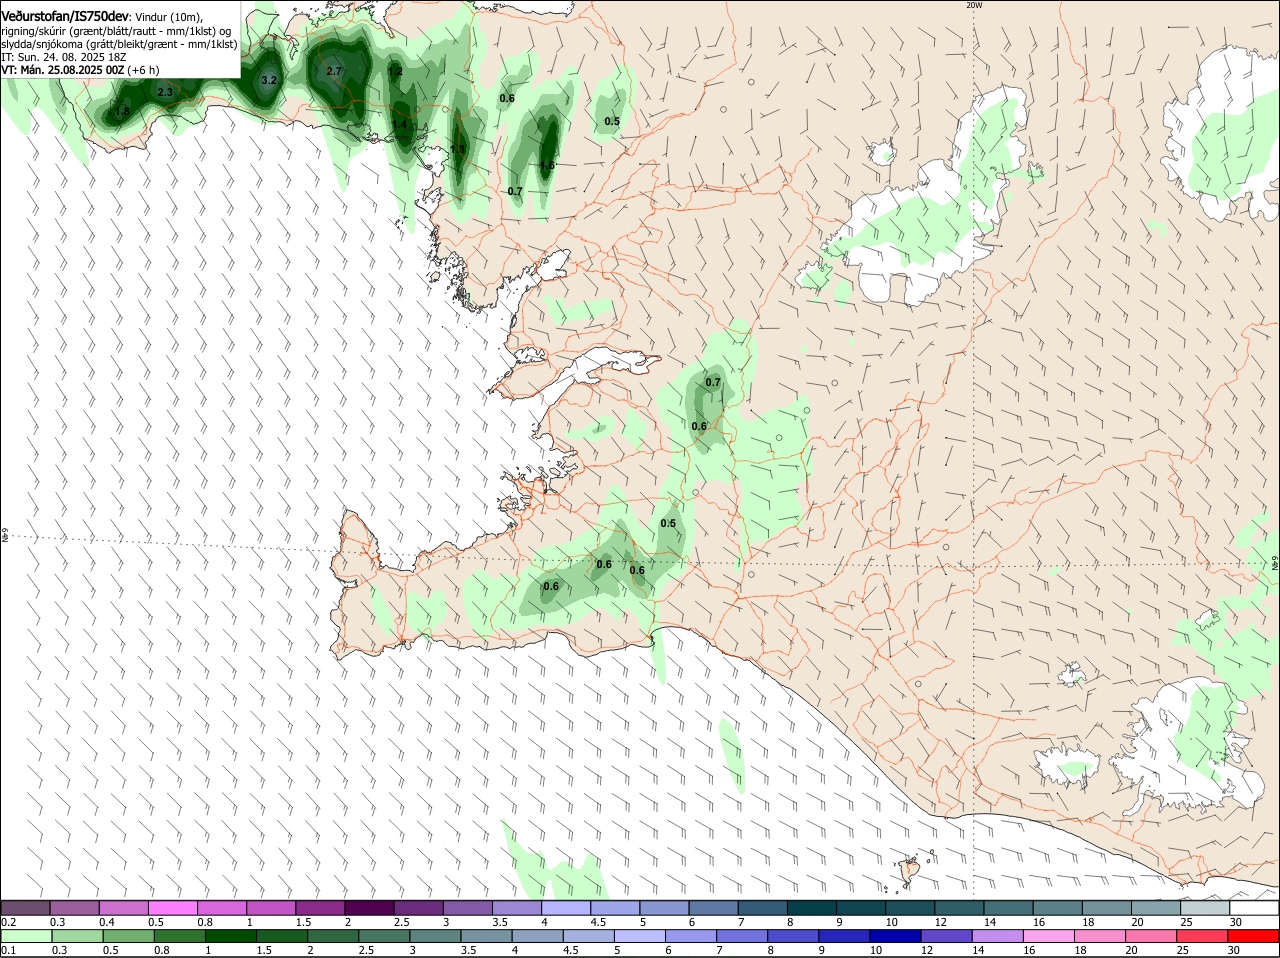Select the 'IT: Sun. 24. 08. 2025 18Z' line
Viewport: 1280px width, 958px height.
63,57
